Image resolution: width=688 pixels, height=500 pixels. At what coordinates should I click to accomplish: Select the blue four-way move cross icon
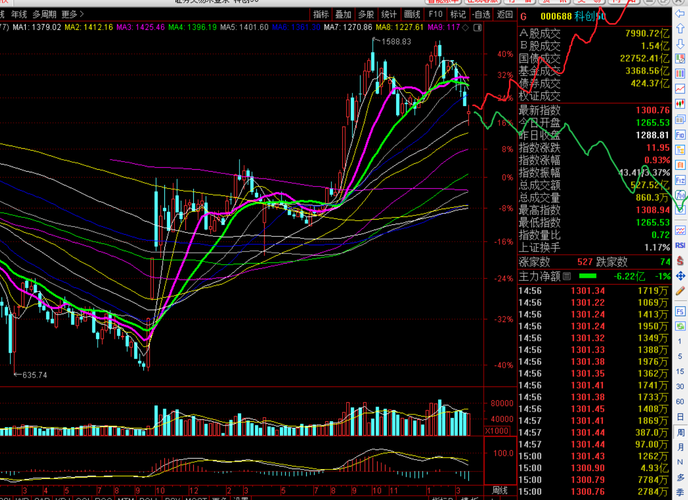click(680, 276)
